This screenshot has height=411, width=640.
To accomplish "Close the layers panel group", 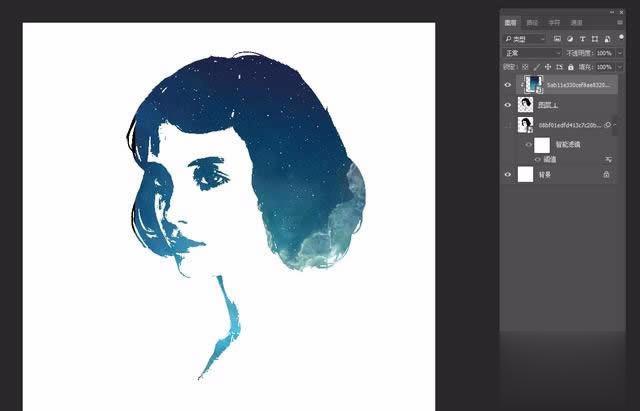I will (621, 12).
